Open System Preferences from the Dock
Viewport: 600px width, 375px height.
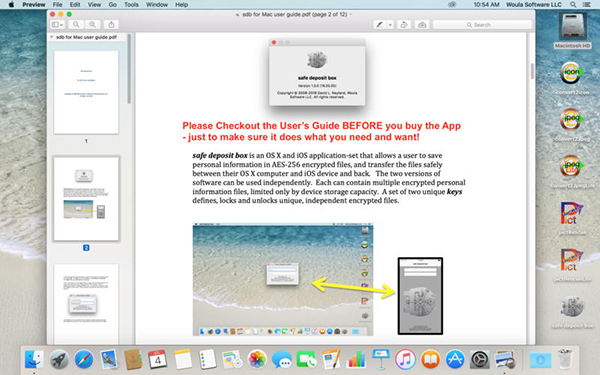[x=479, y=359]
